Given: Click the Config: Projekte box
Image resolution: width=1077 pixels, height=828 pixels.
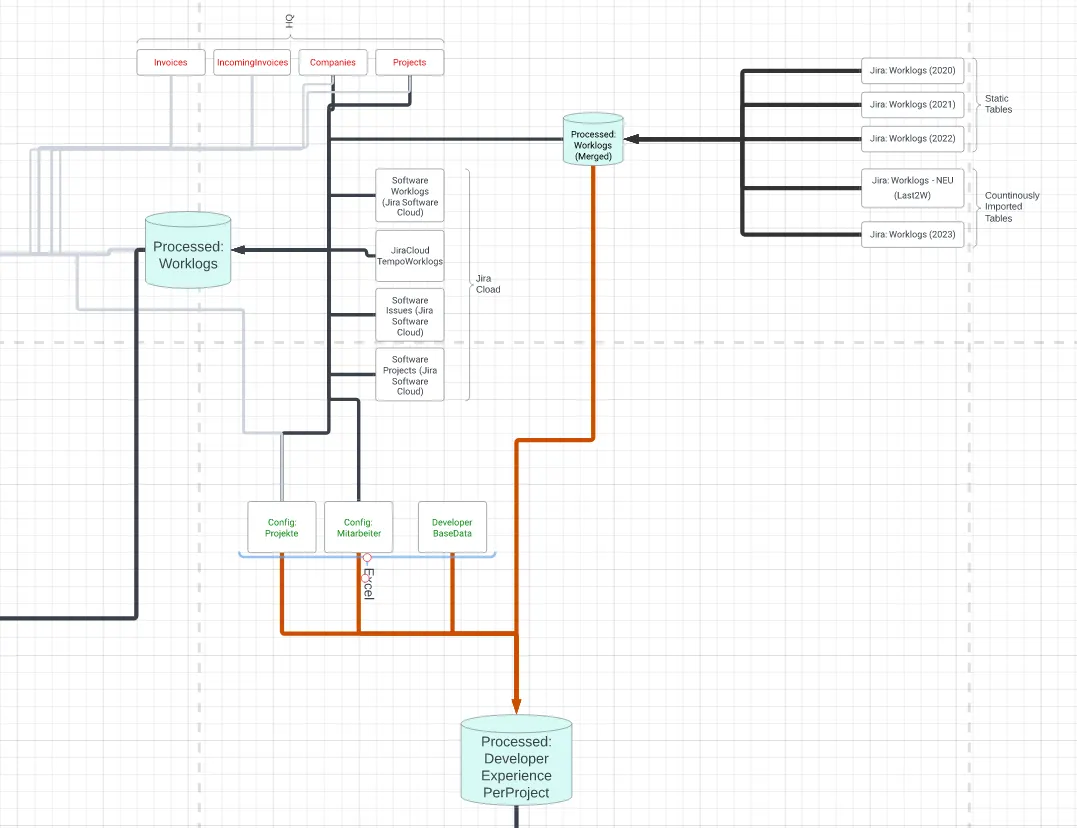Looking at the screenshot, I should pos(282,527).
